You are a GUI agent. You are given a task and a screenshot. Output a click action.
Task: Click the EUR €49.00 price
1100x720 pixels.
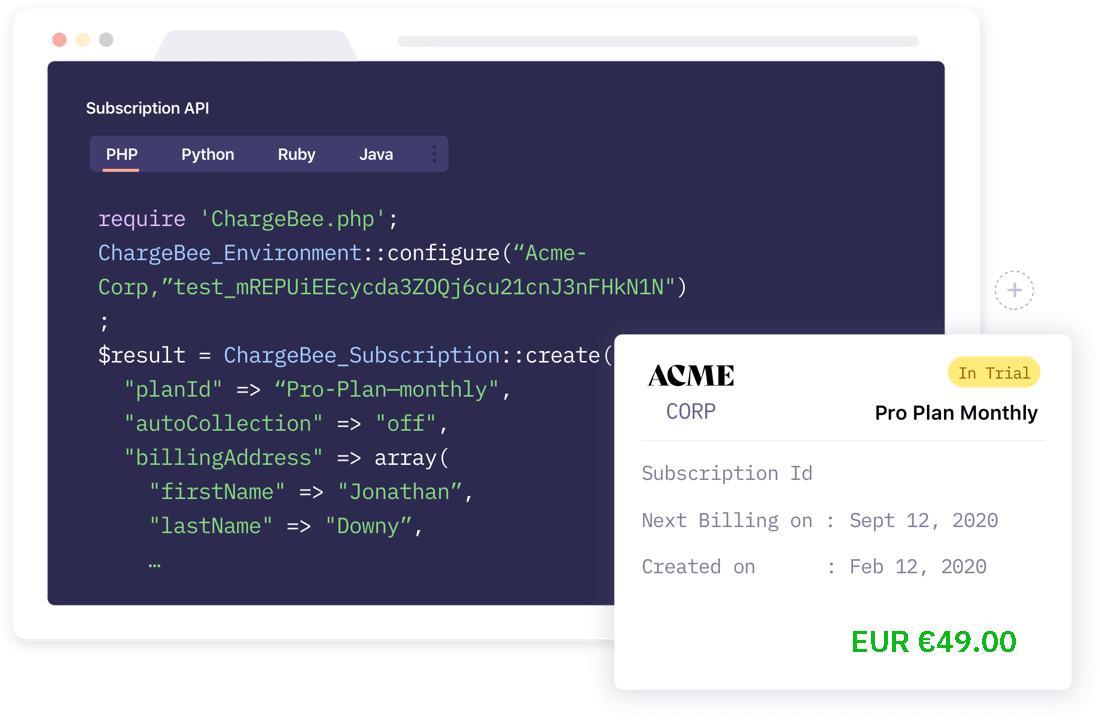pyautogui.click(x=934, y=641)
